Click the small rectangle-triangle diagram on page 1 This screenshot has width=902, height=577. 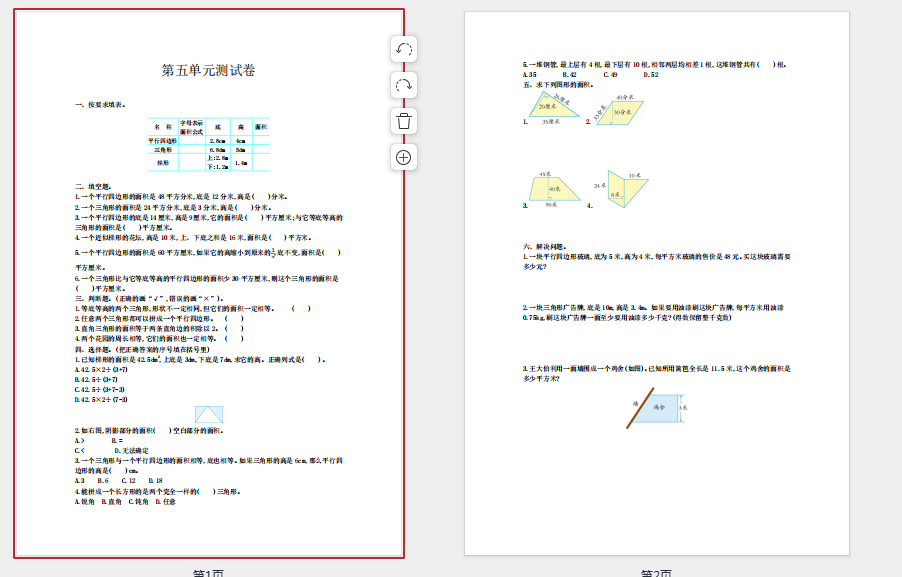pos(208,415)
